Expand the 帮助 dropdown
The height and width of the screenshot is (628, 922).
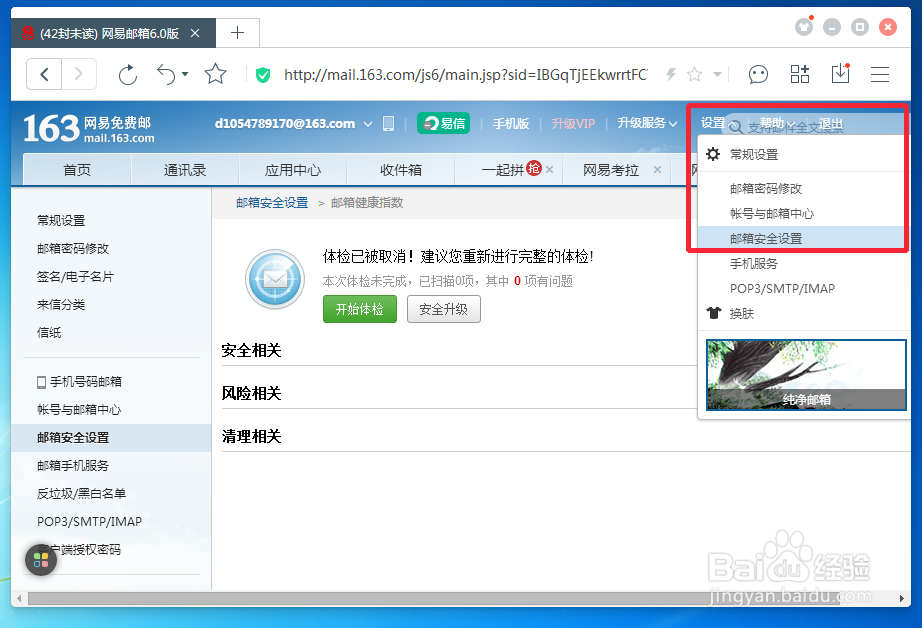pyautogui.click(x=777, y=123)
